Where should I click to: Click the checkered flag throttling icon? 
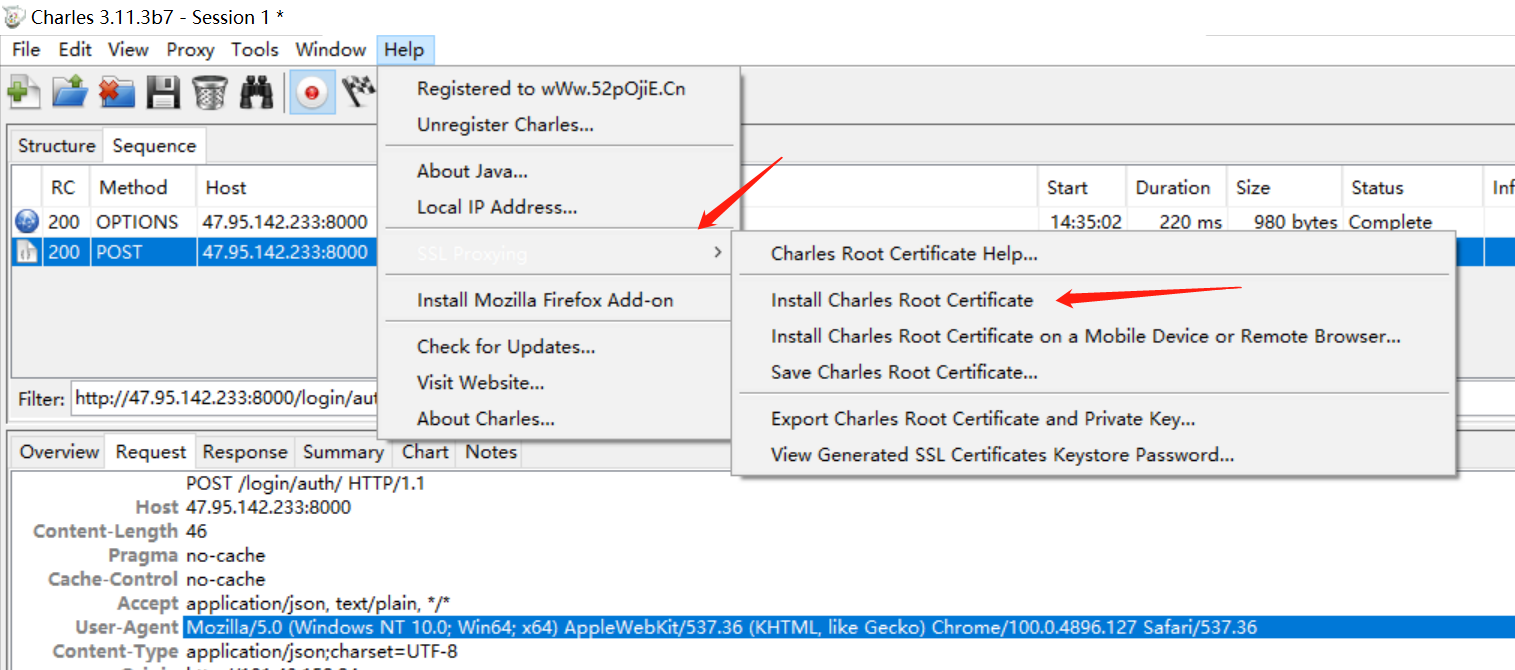point(359,93)
